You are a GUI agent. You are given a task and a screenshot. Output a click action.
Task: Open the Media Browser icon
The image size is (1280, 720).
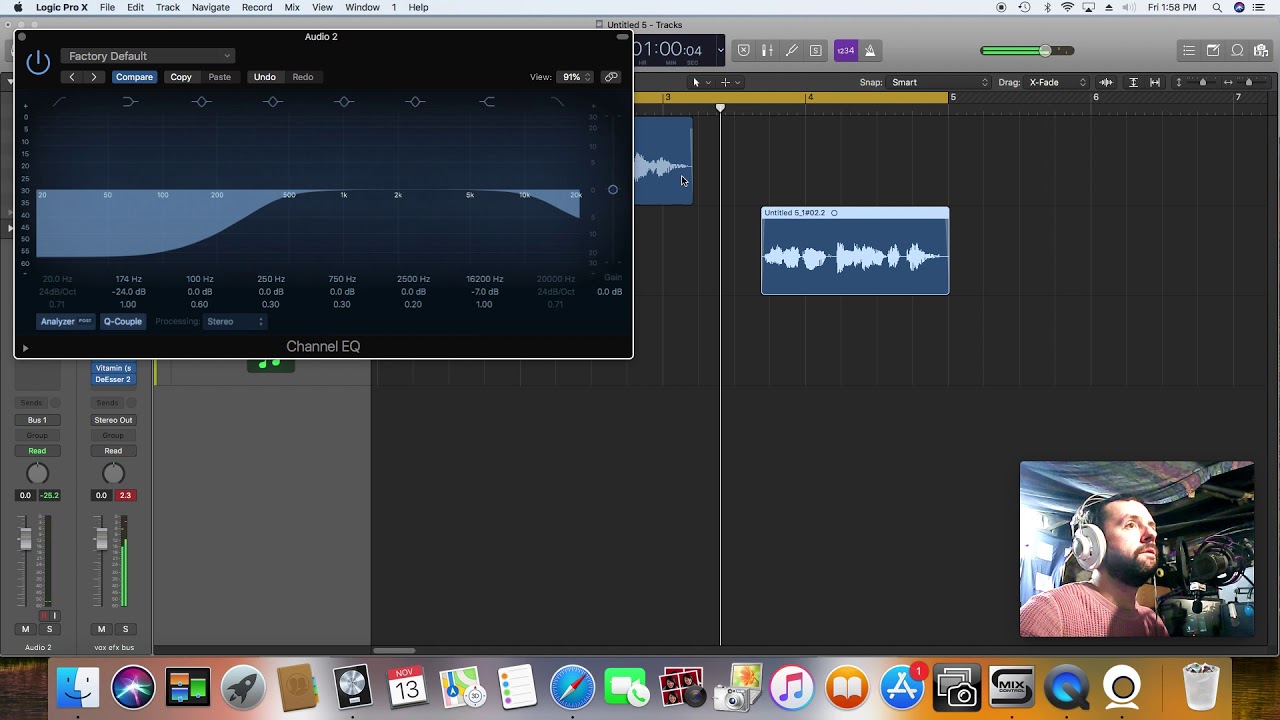(1261, 50)
